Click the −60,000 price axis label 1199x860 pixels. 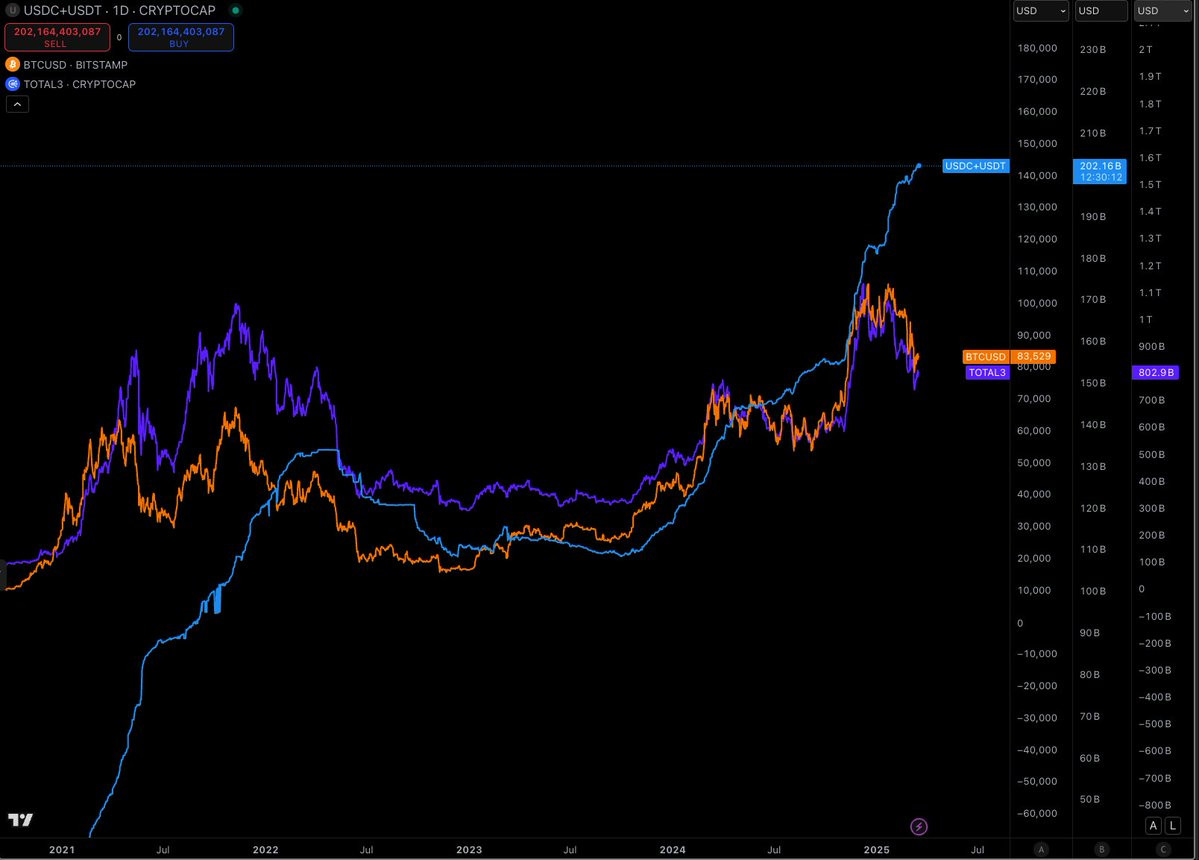point(1037,813)
